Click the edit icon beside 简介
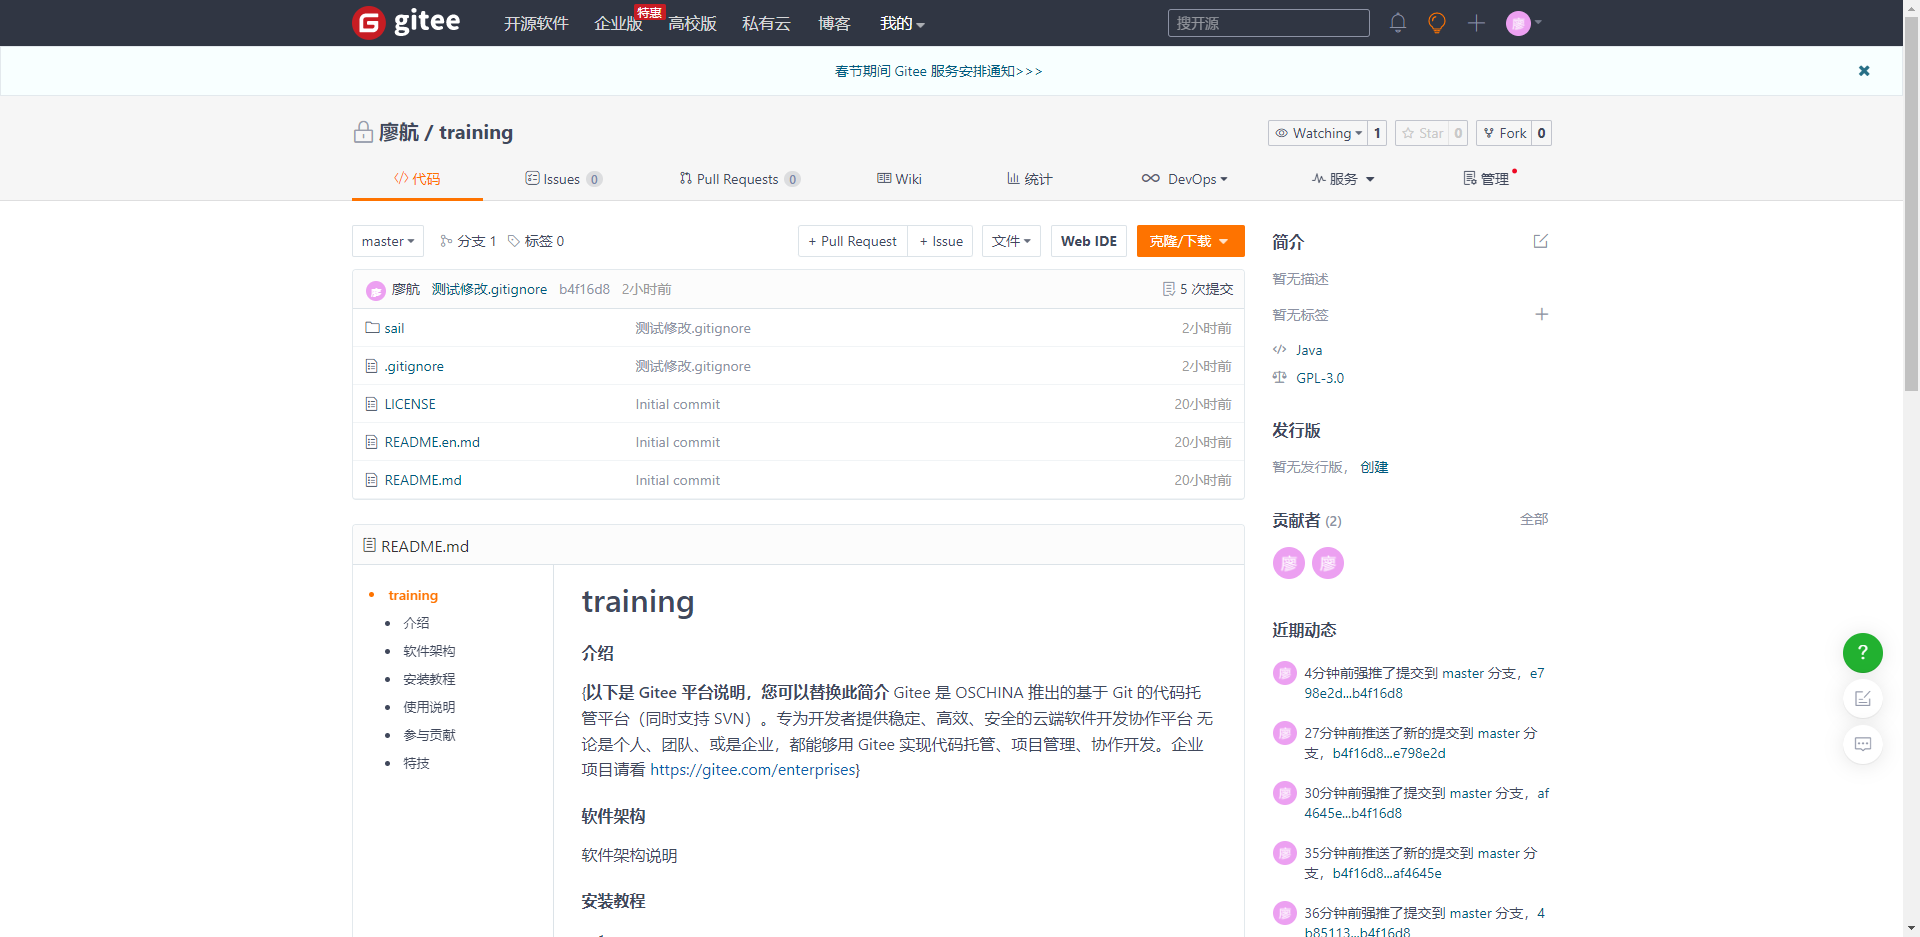The image size is (1920, 937). pyautogui.click(x=1541, y=241)
